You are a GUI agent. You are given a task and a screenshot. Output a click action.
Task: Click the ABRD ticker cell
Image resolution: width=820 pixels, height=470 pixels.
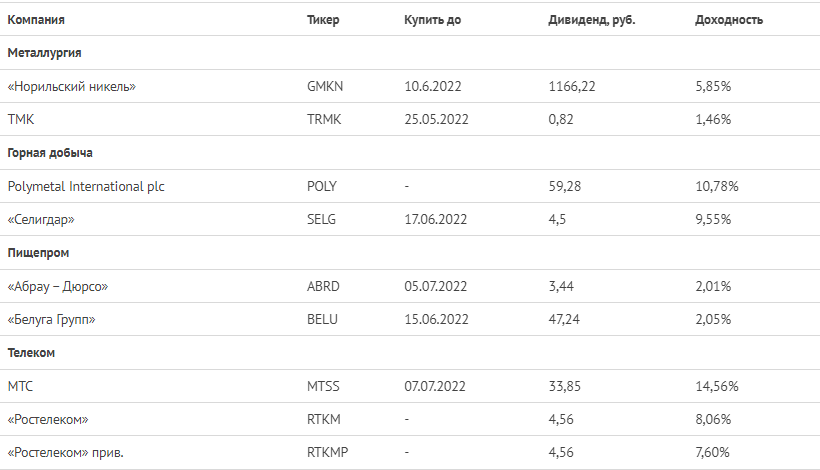pos(323,286)
